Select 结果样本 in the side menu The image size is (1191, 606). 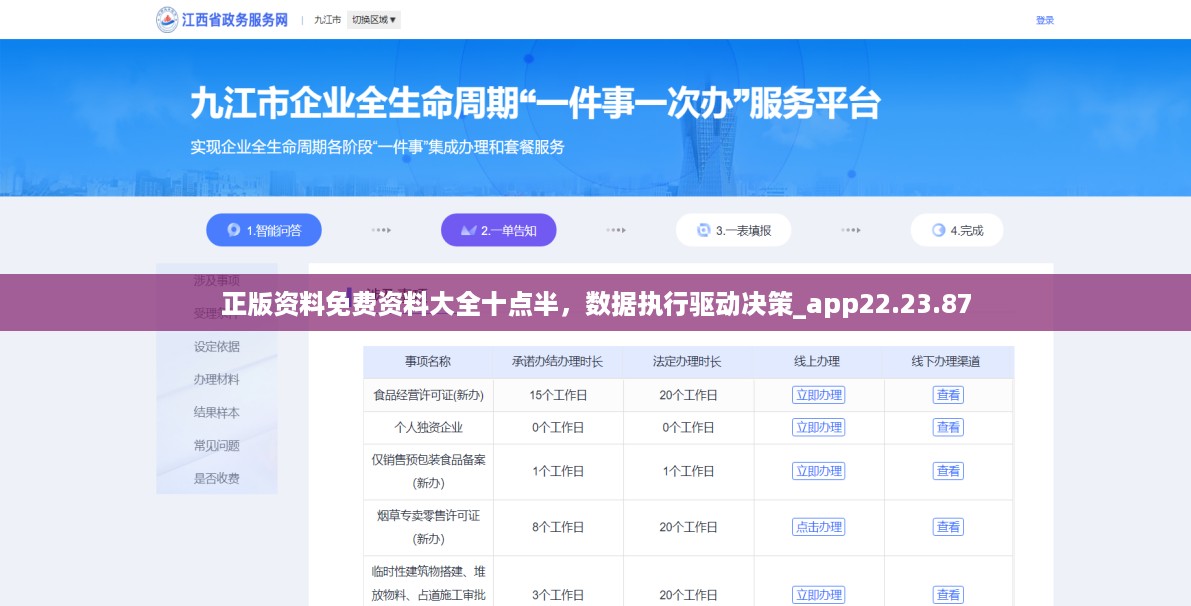(216, 412)
